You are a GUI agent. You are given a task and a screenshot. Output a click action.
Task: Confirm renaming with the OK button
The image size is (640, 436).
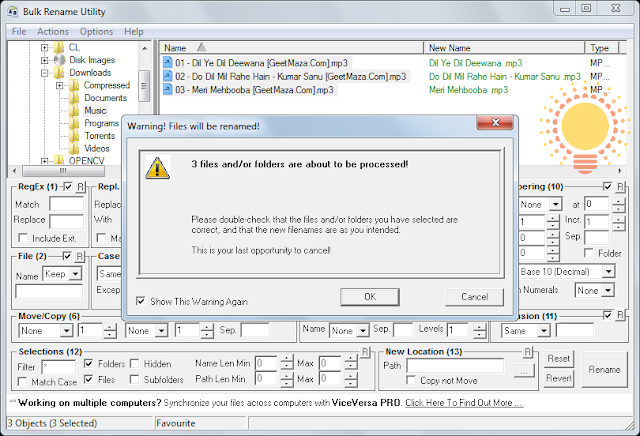370,297
